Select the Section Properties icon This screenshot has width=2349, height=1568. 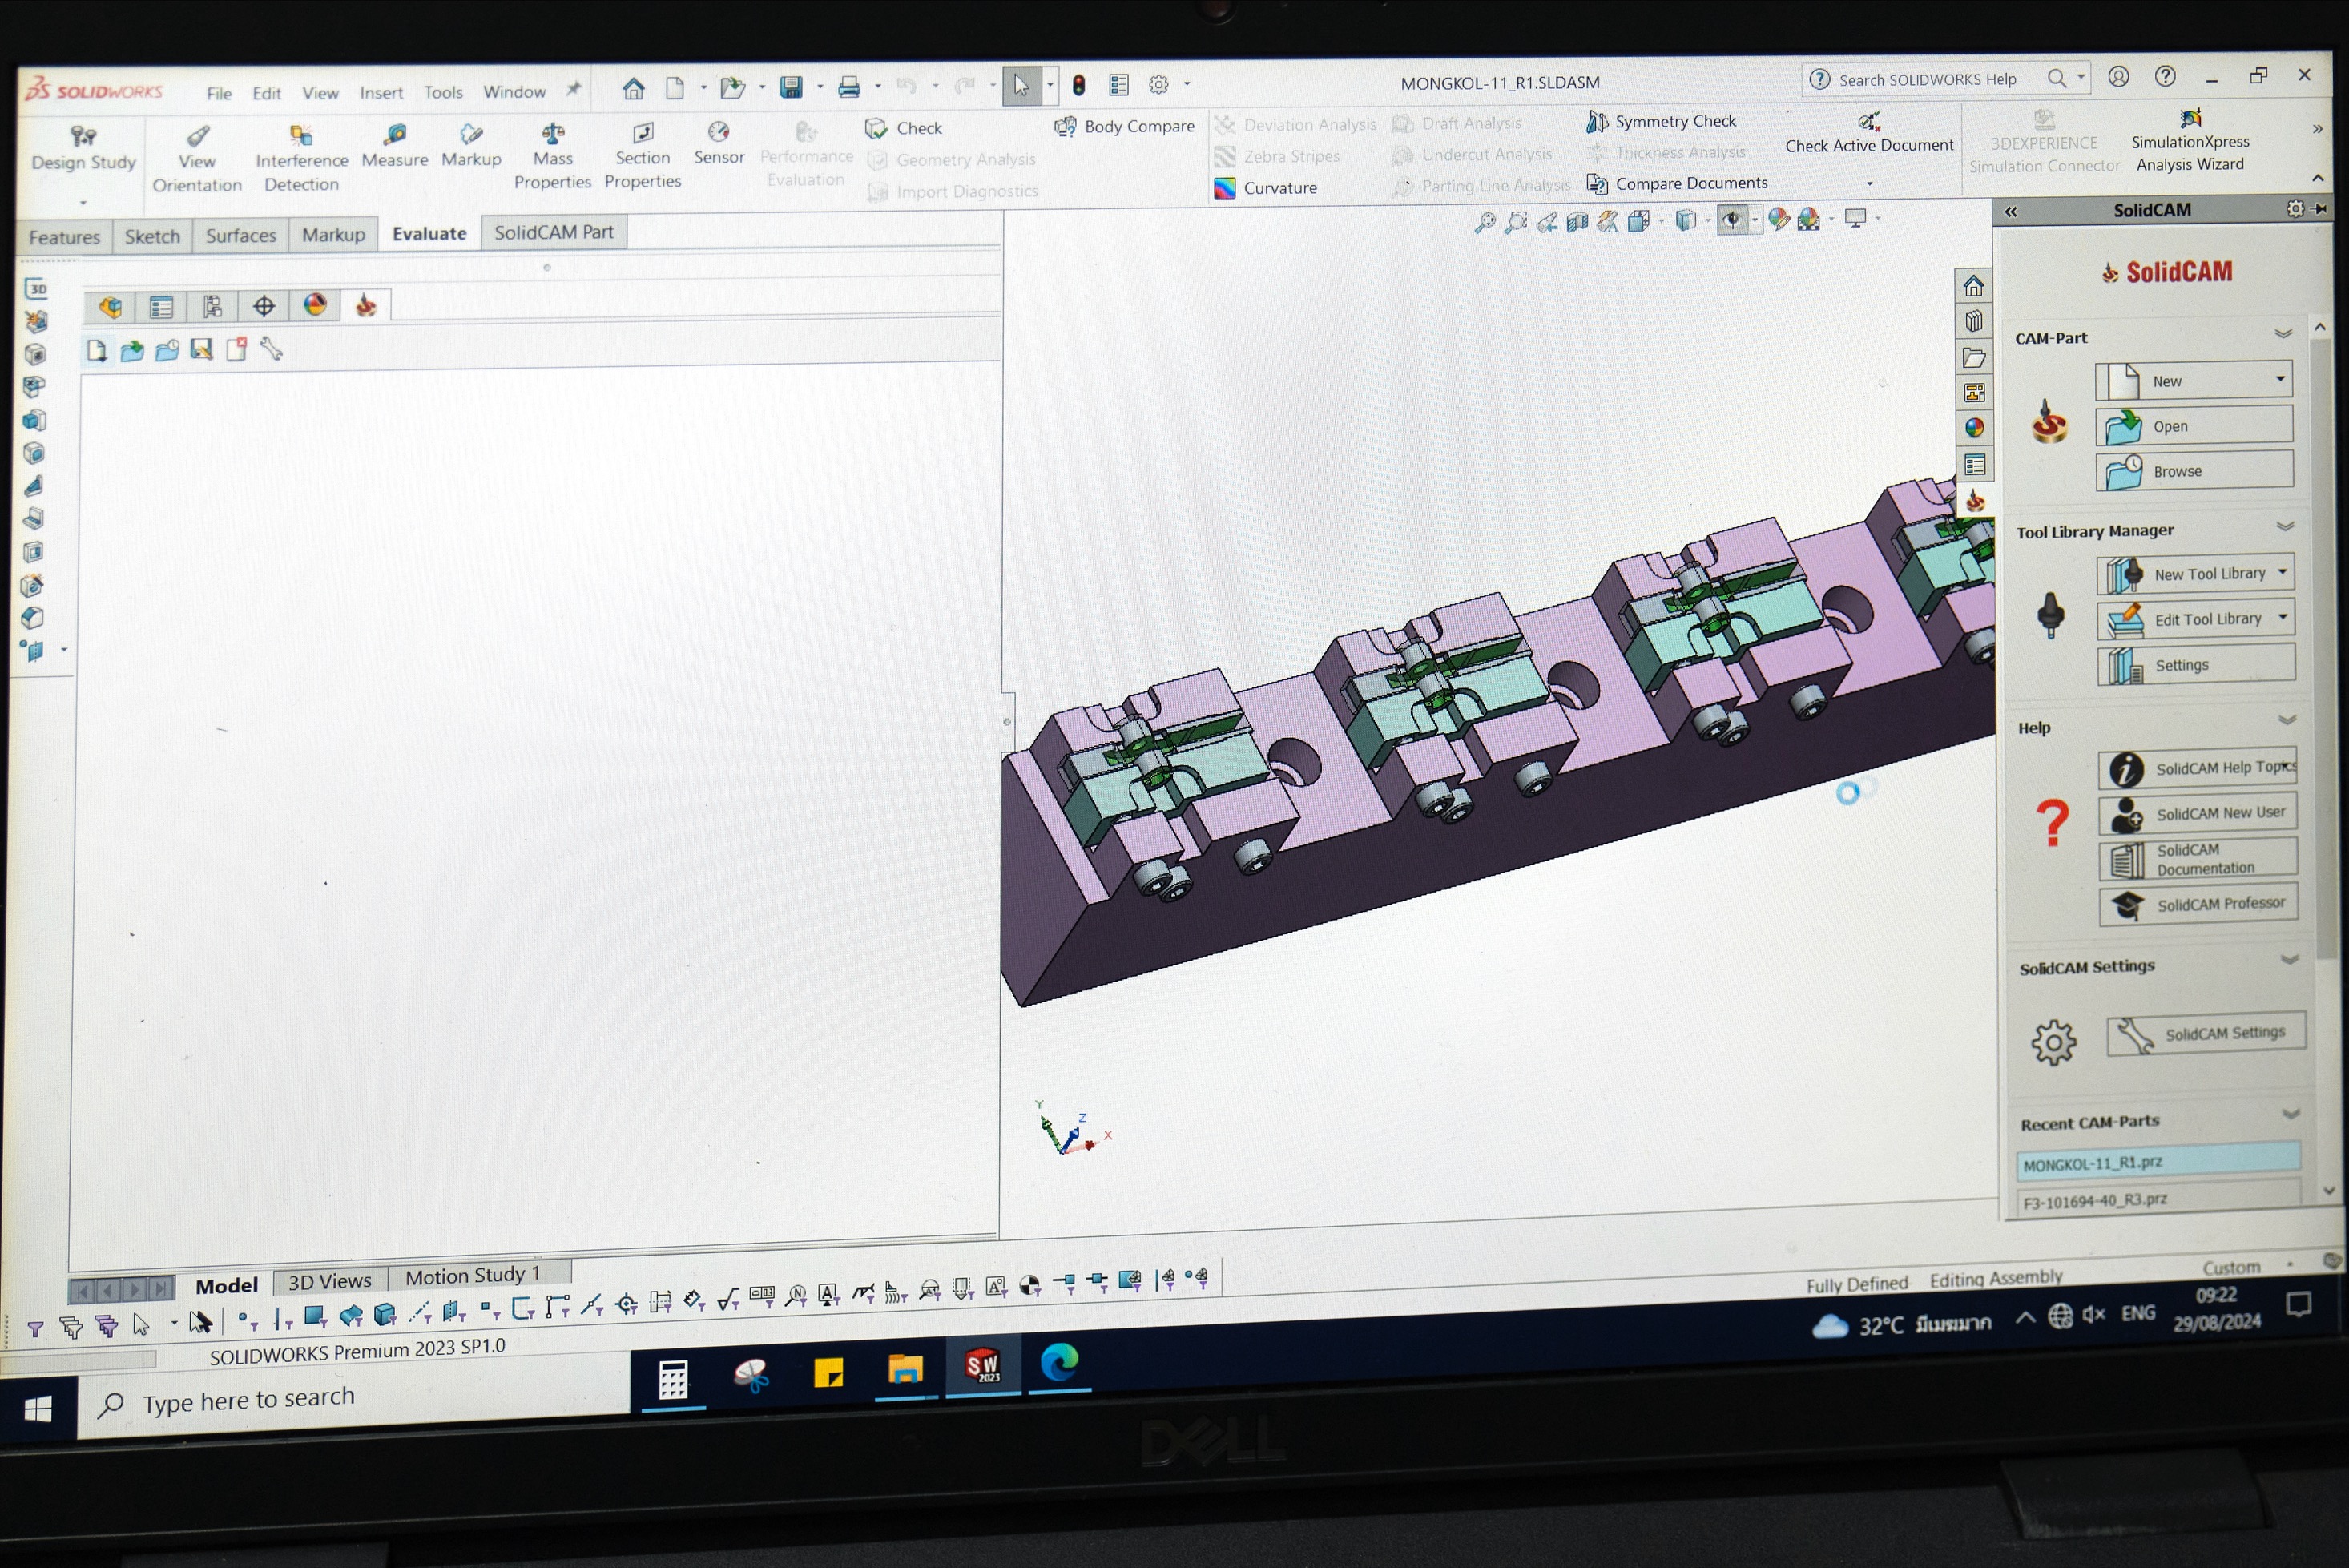tap(643, 133)
